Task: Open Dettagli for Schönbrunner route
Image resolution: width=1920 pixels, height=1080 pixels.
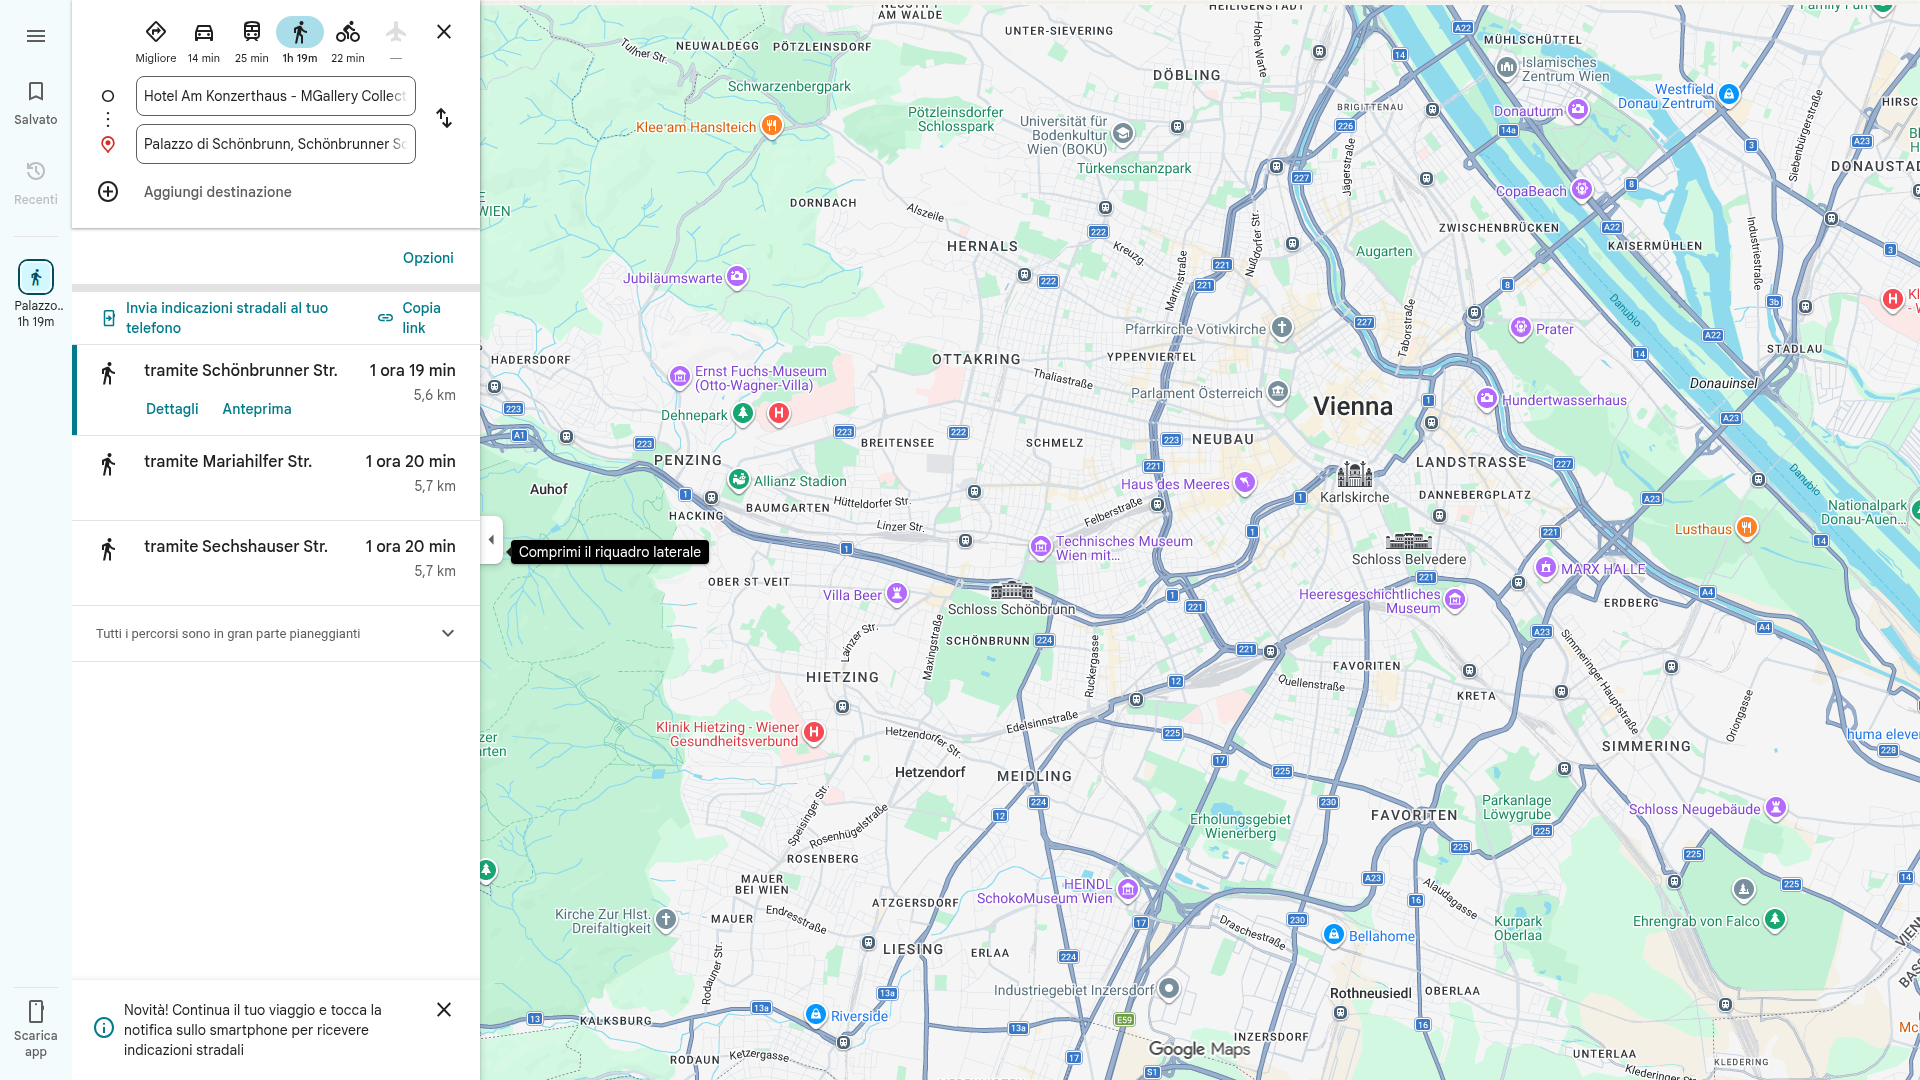Action: [172, 409]
